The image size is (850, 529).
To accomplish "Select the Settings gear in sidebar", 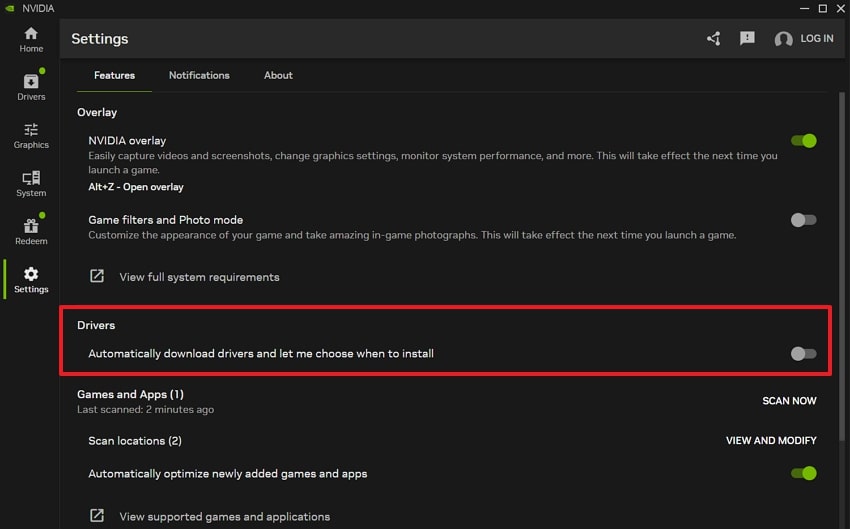I will (x=31, y=280).
